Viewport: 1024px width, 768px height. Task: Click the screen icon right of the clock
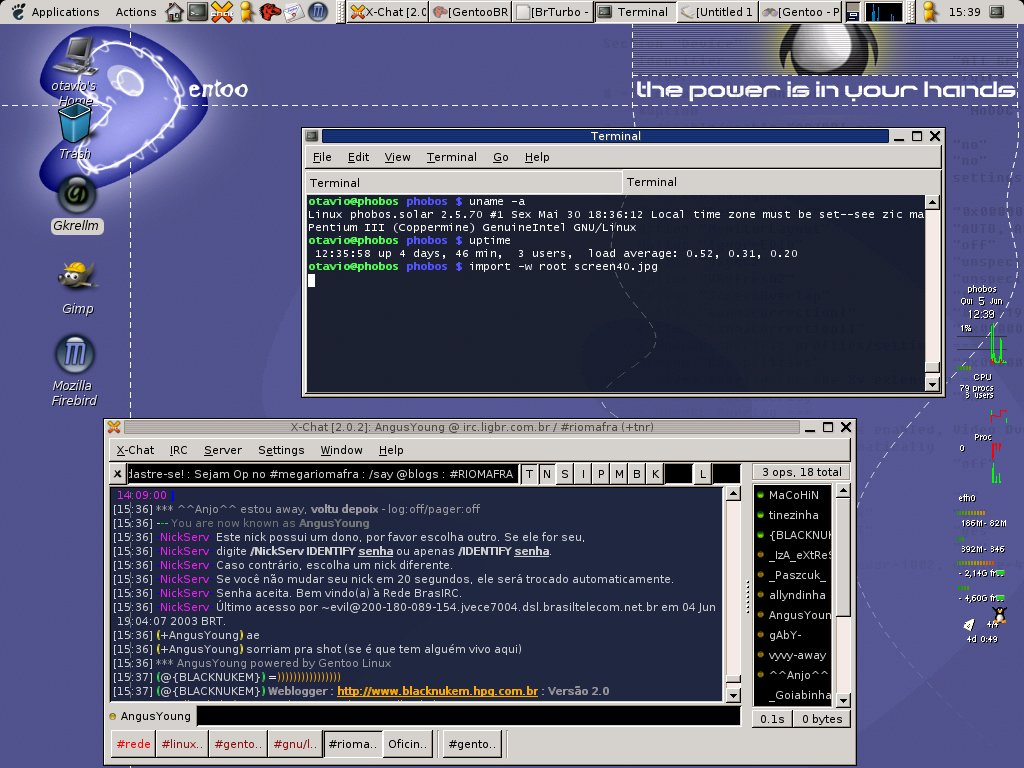(997, 12)
